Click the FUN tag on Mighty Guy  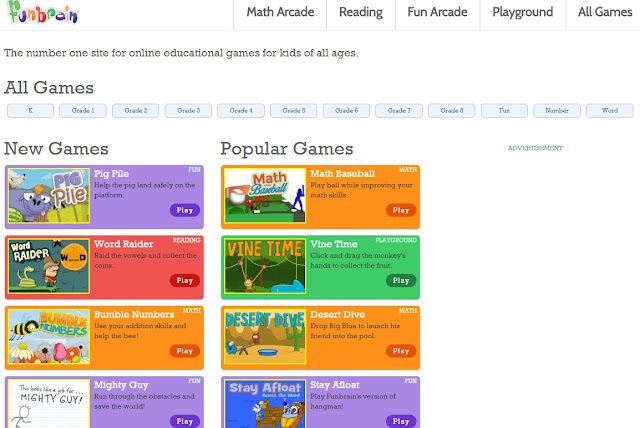(194, 381)
